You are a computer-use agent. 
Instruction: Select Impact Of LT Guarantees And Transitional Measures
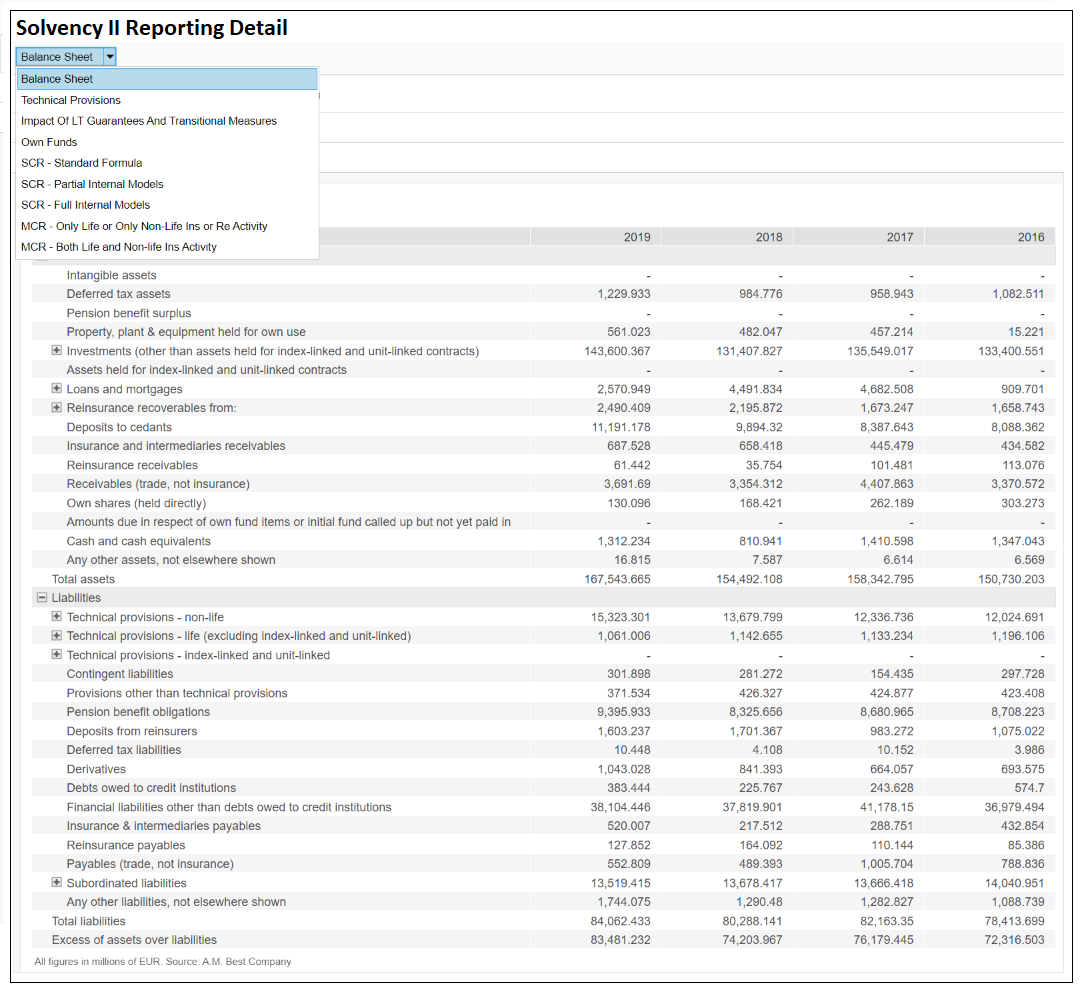point(148,120)
